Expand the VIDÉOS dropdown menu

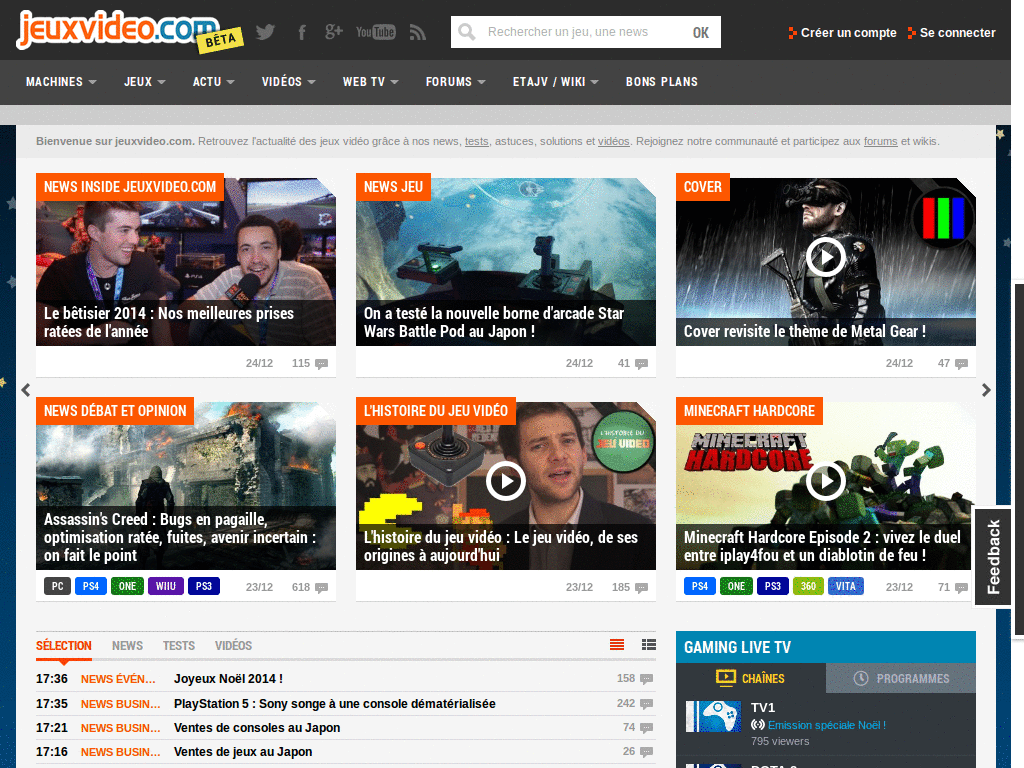289,82
